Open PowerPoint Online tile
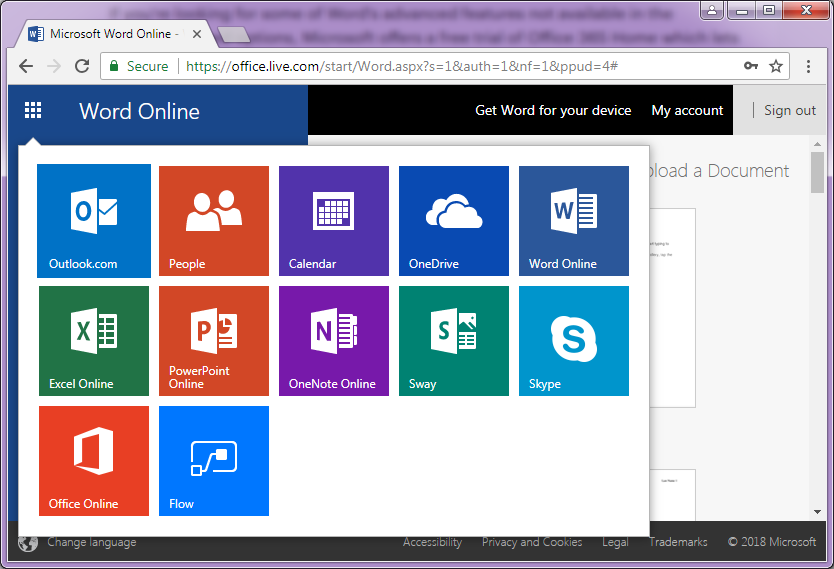834x569 pixels. (x=214, y=341)
